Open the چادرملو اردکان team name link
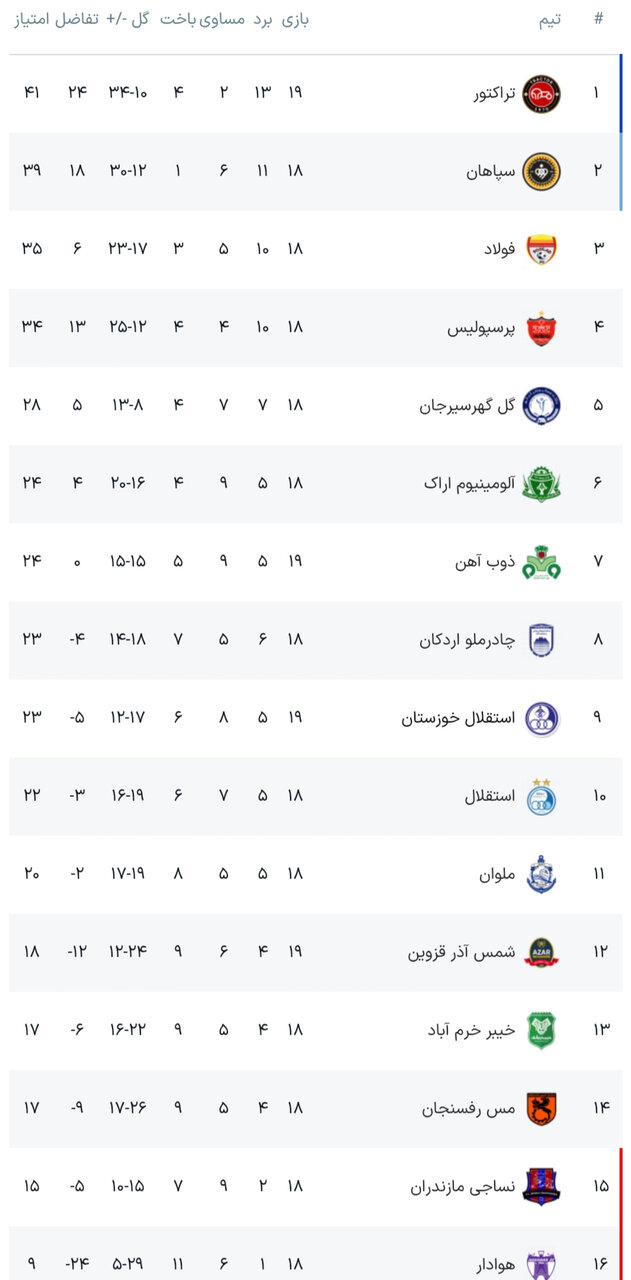The width and height of the screenshot is (631, 1280). coord(467,640)
